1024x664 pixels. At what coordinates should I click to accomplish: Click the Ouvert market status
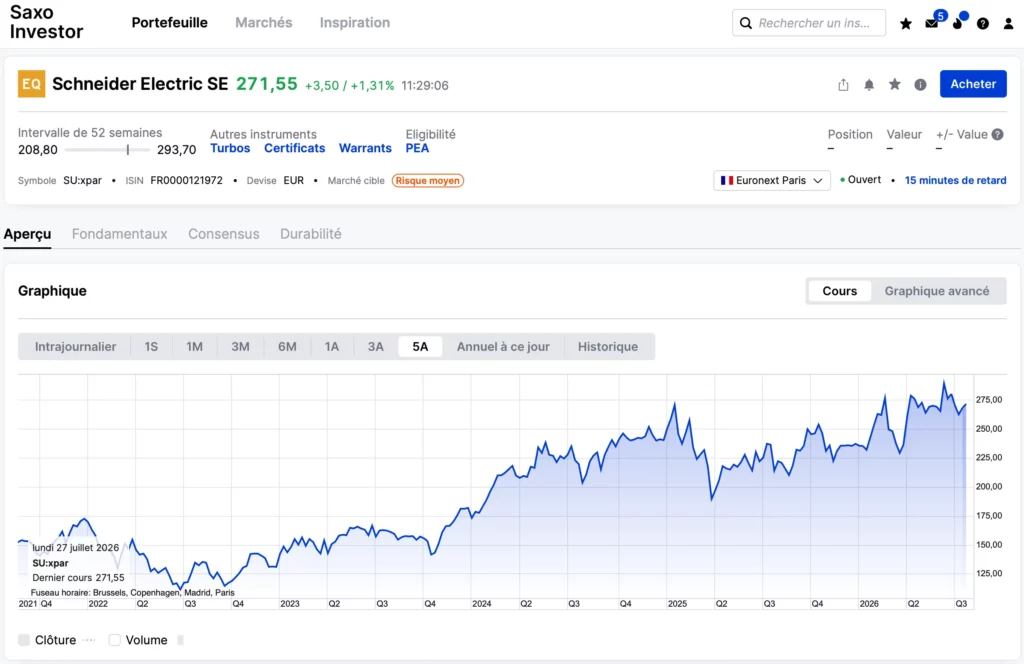(864, 180)
